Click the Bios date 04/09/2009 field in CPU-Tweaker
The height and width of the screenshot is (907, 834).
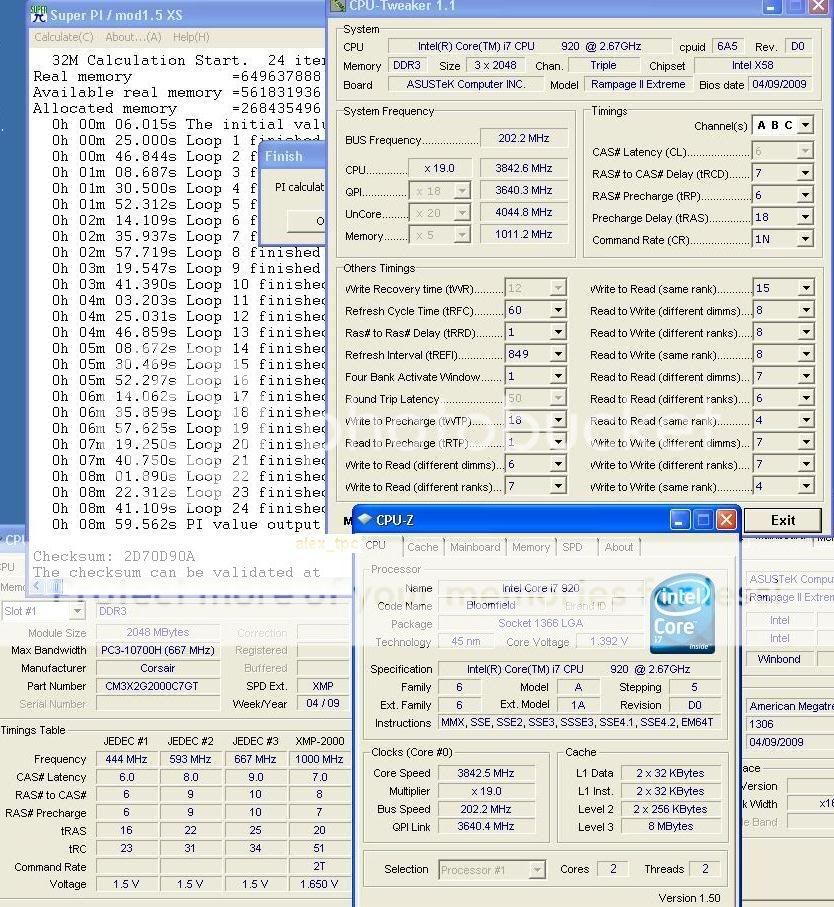pyautogui.click(x=779, y=84)
